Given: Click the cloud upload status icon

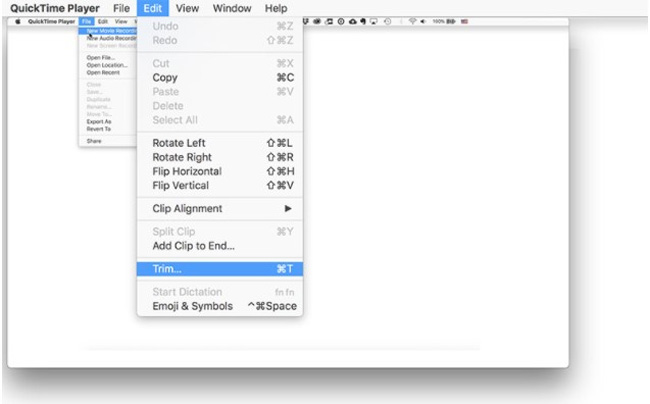Looking at the screenshot, I should [x=352, y=22].
